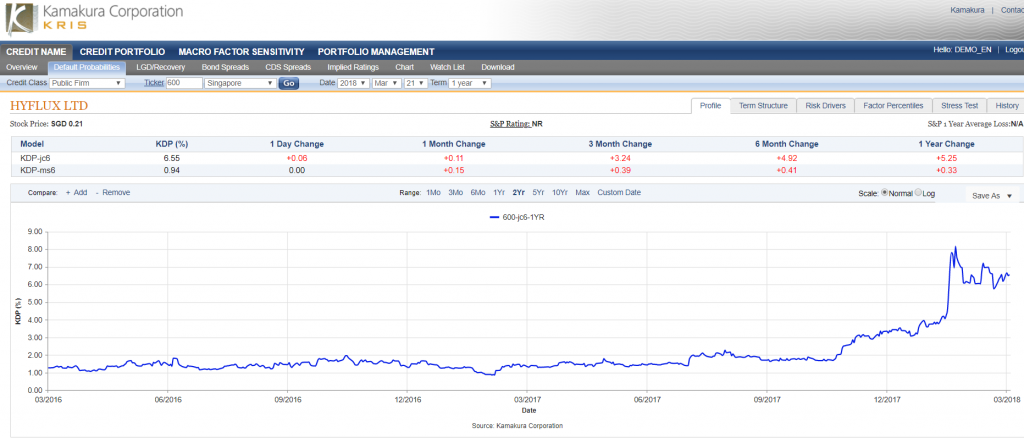This screenshot has height=438, width=1024.
Task: Click the HYFLUX LTD company title
Action: point(50,106)
